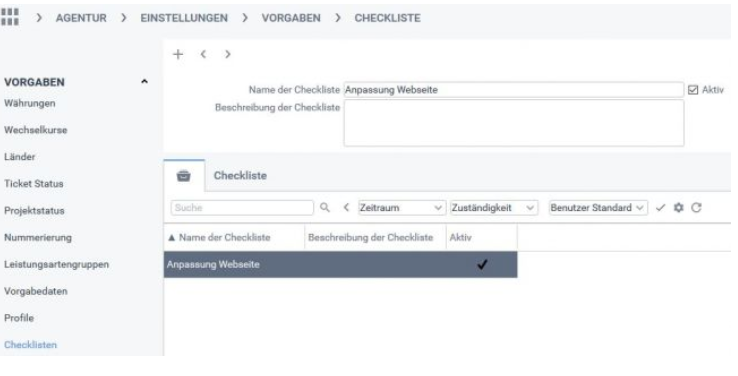
Task: Refresh the checklist table
Action: pyautogui.click(x=697, y=207)
